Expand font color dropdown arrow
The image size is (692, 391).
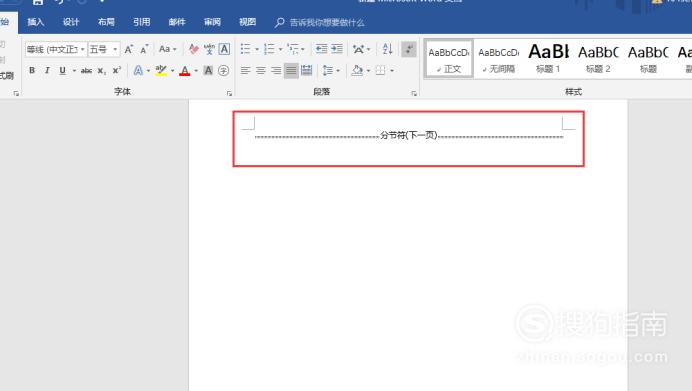pyautogui.click(x=196, y=71)
